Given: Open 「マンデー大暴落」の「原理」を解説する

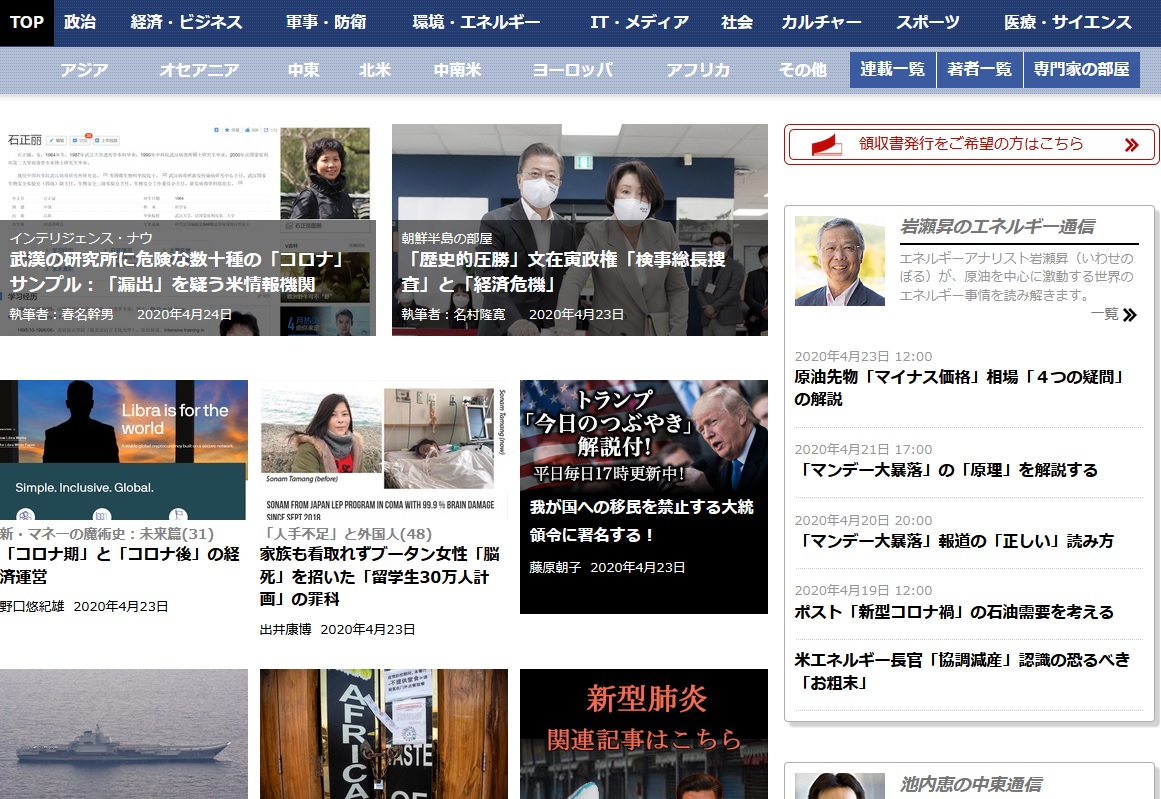Looking at the screenshot, I should [x=946, y=469].
